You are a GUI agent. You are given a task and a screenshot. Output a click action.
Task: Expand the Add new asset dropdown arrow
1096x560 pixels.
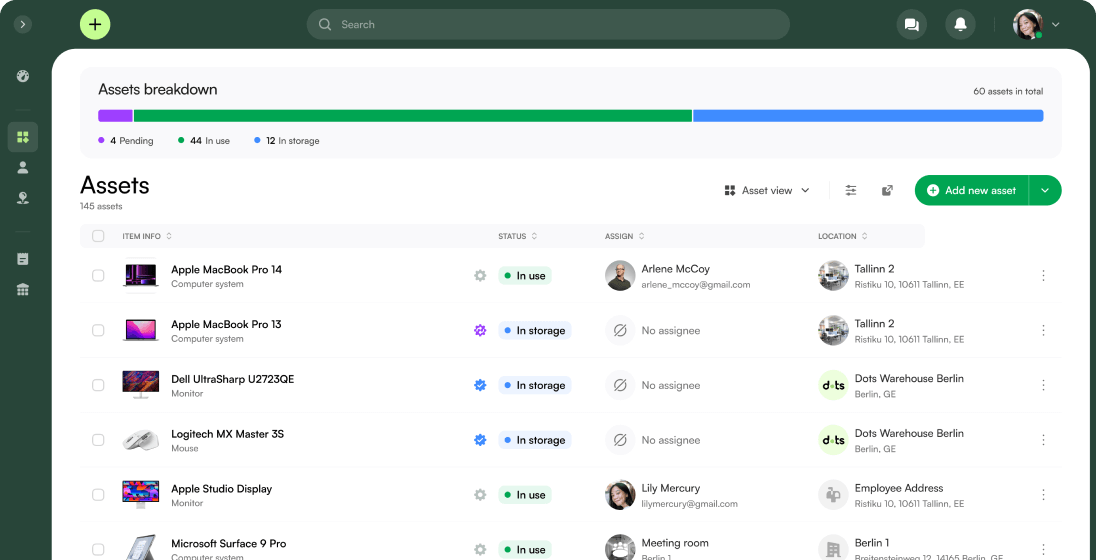1045,190
